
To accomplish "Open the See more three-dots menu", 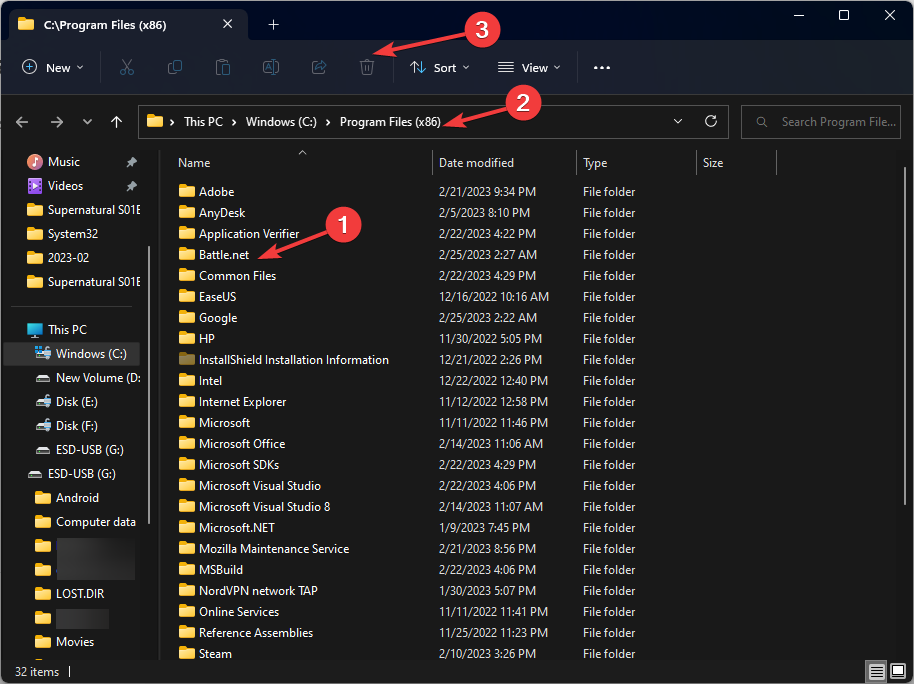I will [x=602, y=68].
